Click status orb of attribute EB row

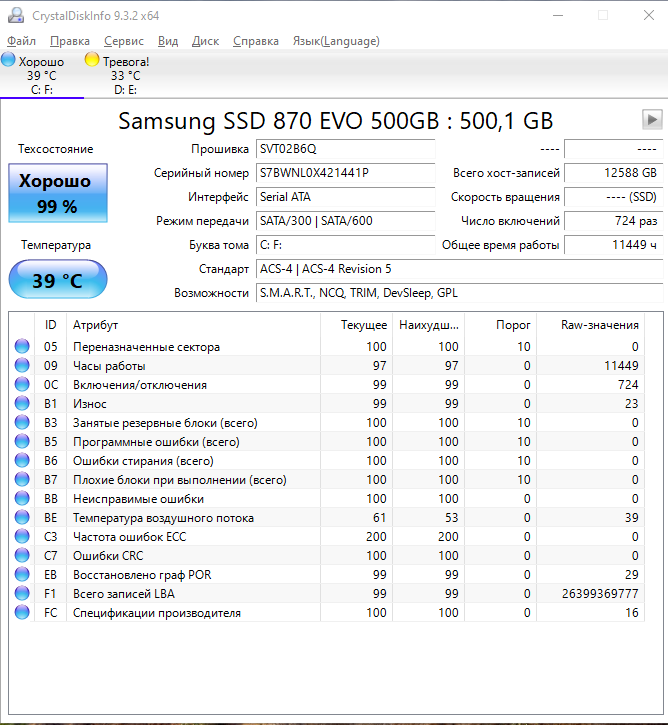[x=22, y=574]
